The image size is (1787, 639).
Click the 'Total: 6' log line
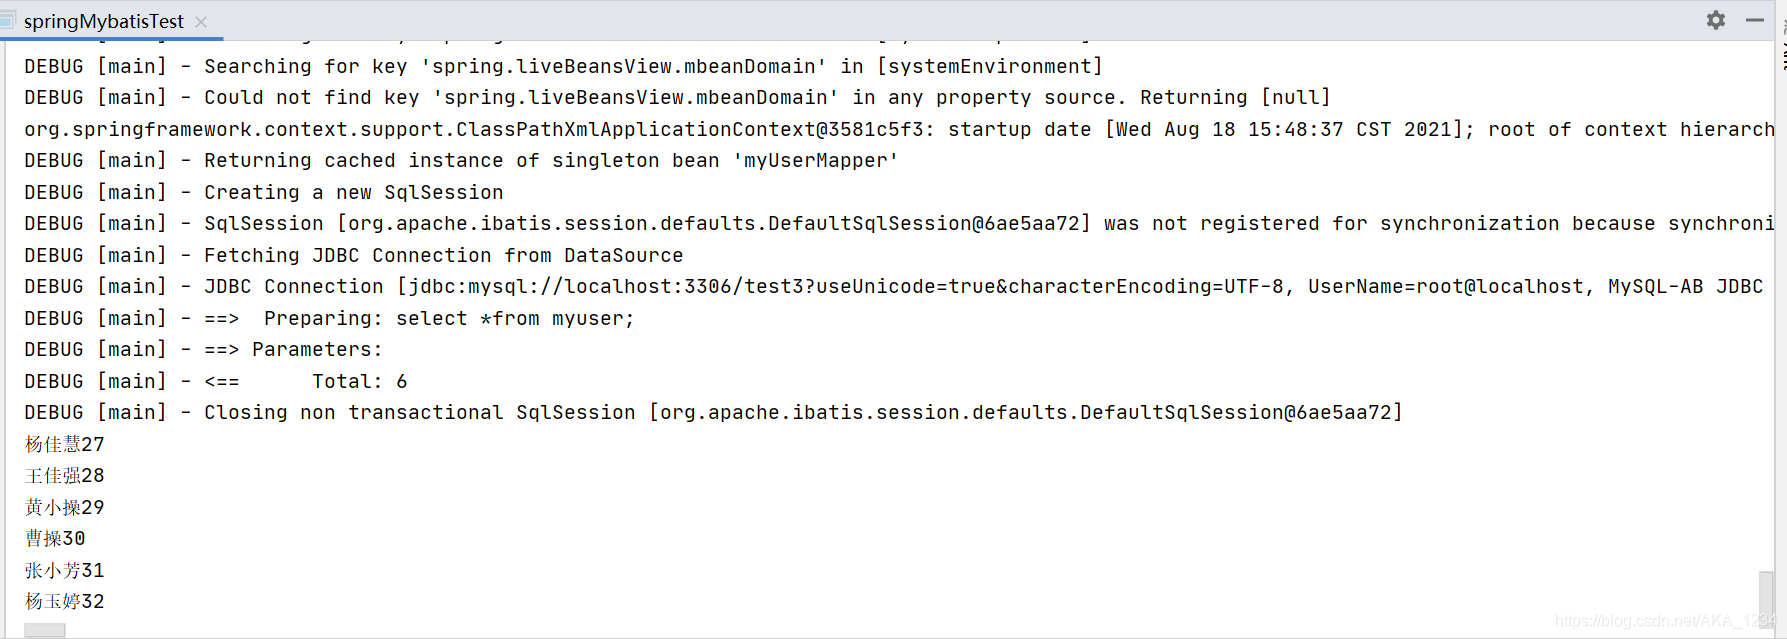point(216,381)
